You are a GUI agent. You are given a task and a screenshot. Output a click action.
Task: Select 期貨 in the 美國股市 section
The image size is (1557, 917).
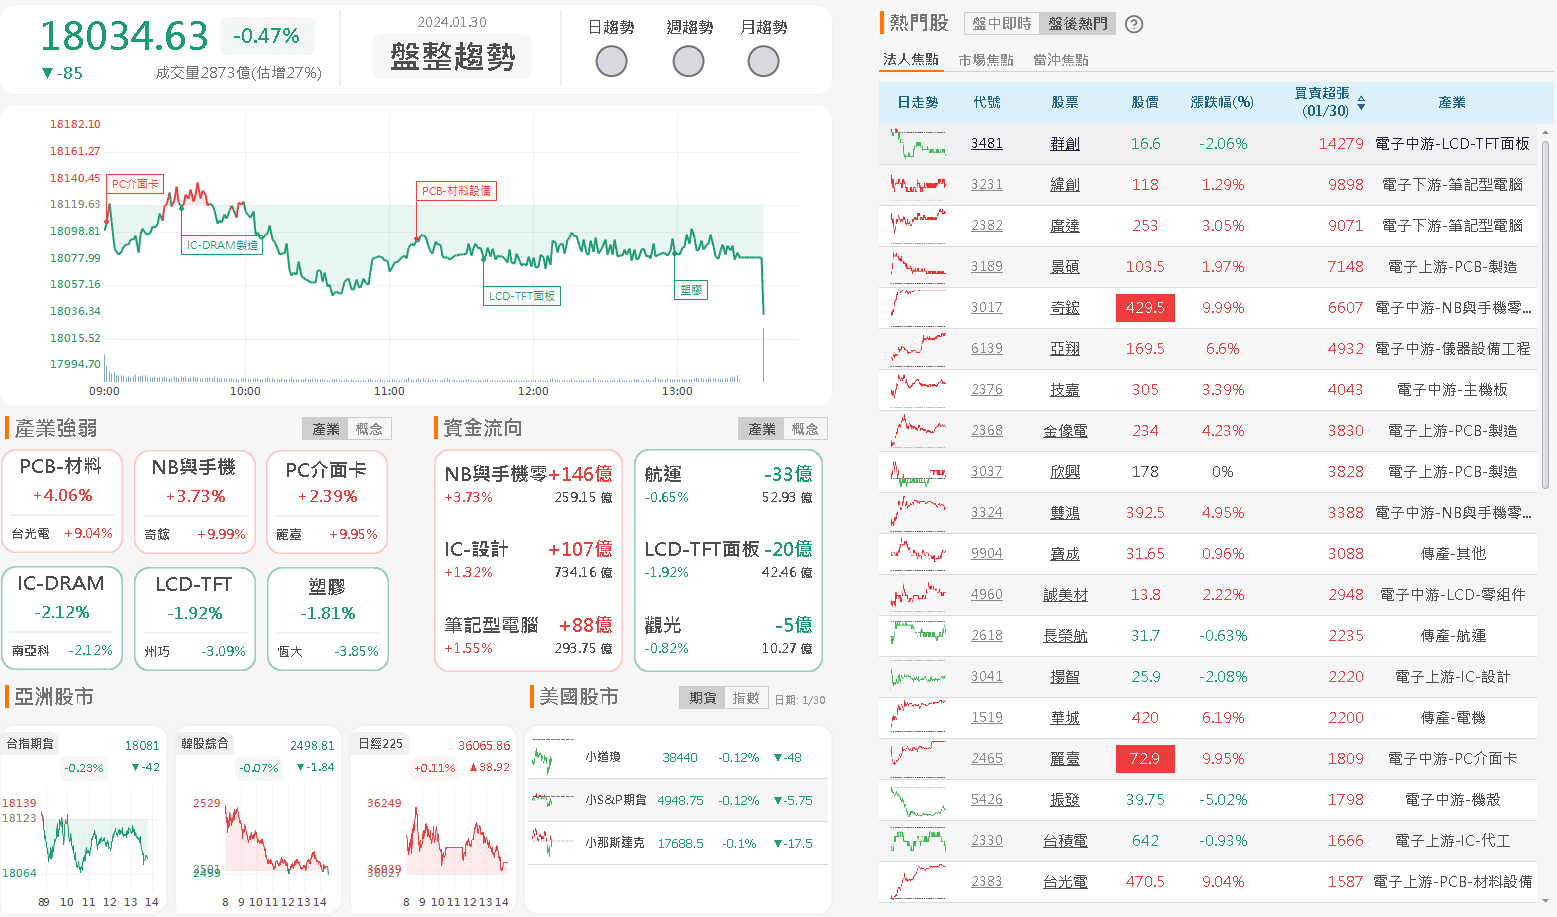pos(702,698)
